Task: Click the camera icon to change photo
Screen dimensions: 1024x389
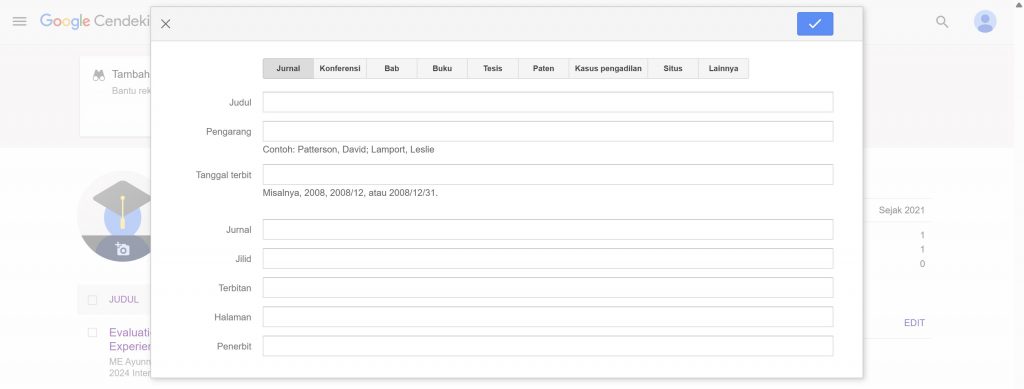Action: click(122, 249)
